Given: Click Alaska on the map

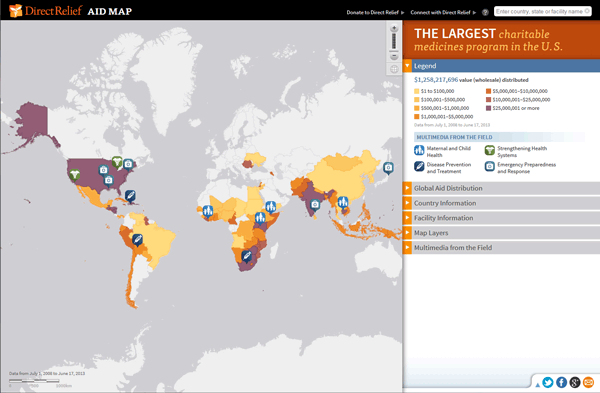Looking at the screenshot, I should pos(33,122).
